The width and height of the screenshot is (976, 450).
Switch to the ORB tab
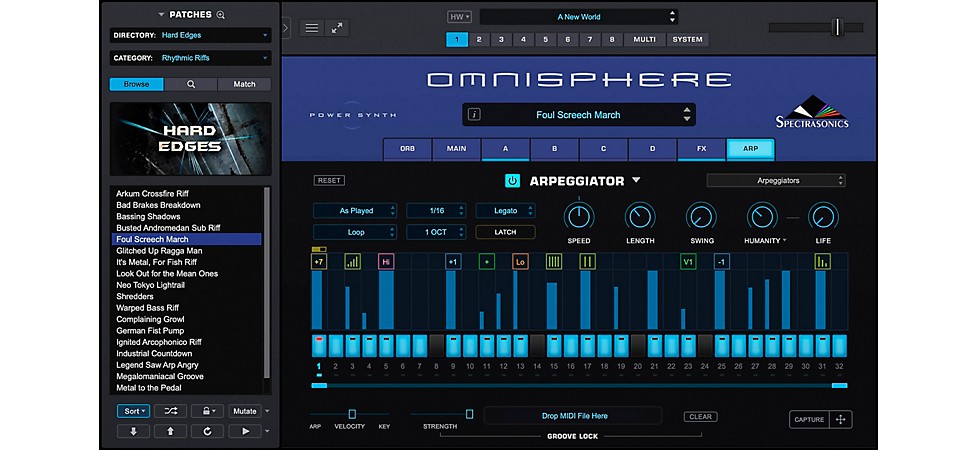click(x=407, y=149)
